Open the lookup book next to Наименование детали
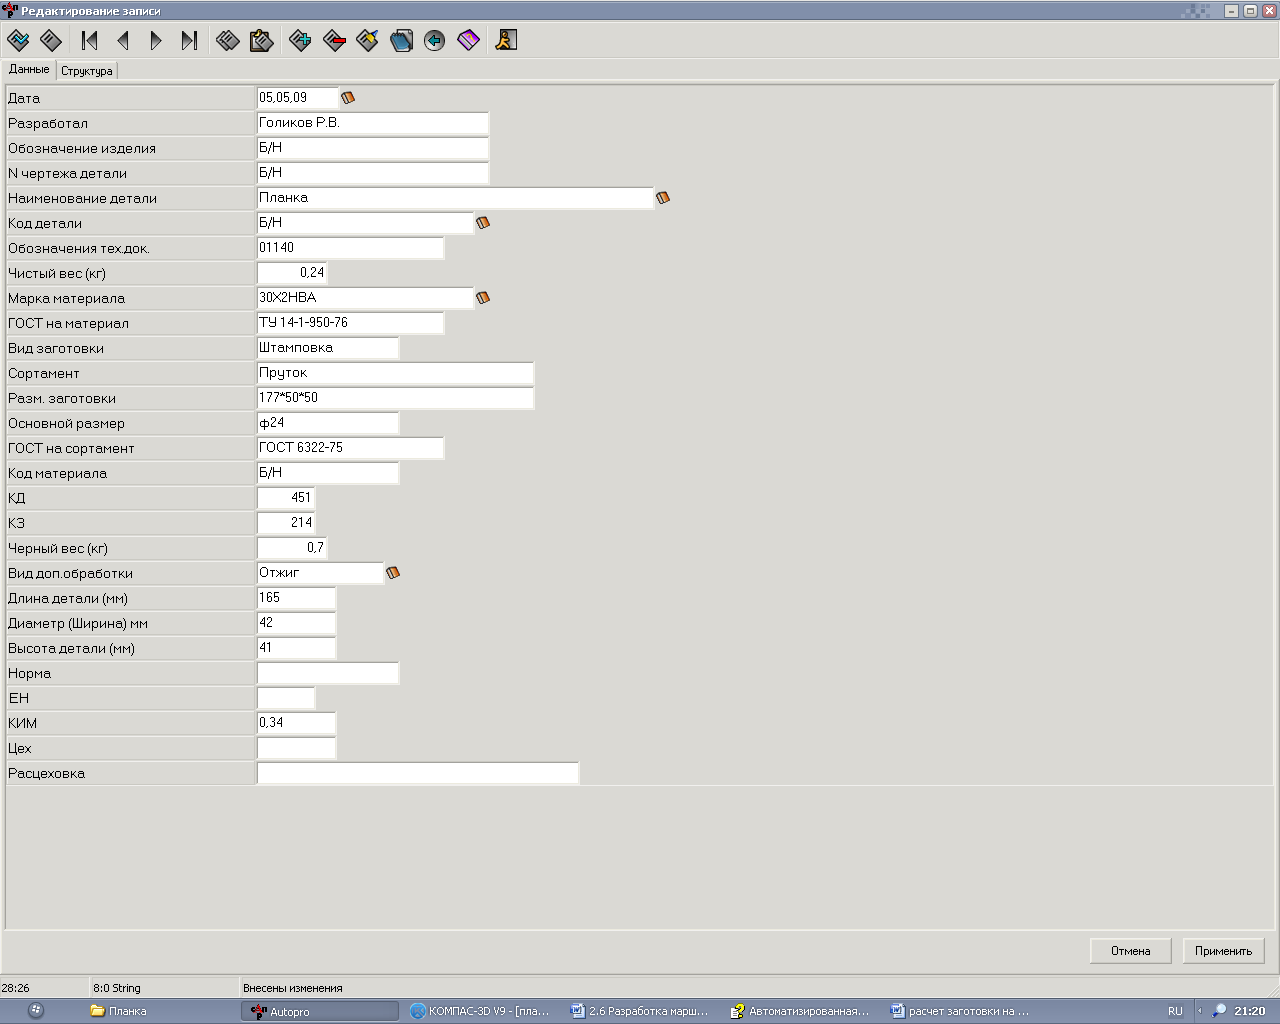 663,198
